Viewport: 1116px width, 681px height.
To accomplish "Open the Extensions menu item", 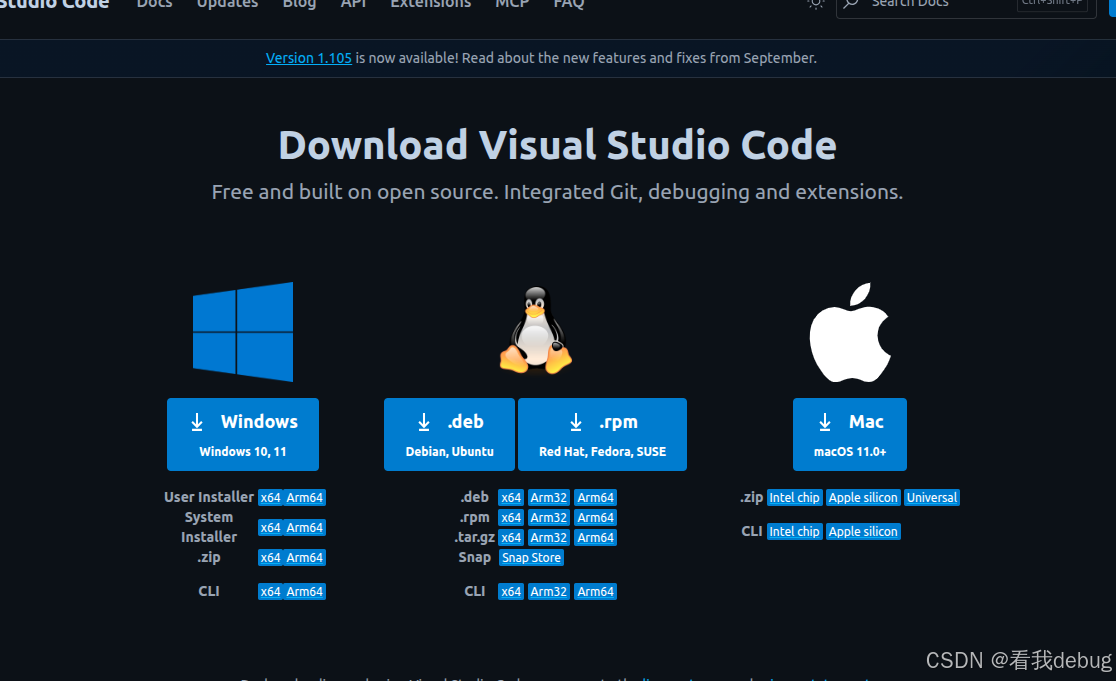I will point(431,4).
